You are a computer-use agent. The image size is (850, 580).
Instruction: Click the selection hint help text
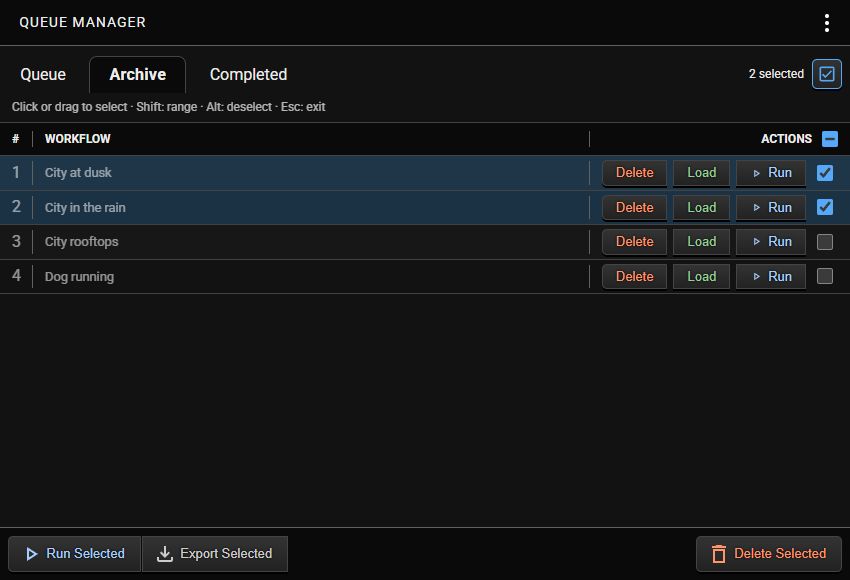click(169, 107)
